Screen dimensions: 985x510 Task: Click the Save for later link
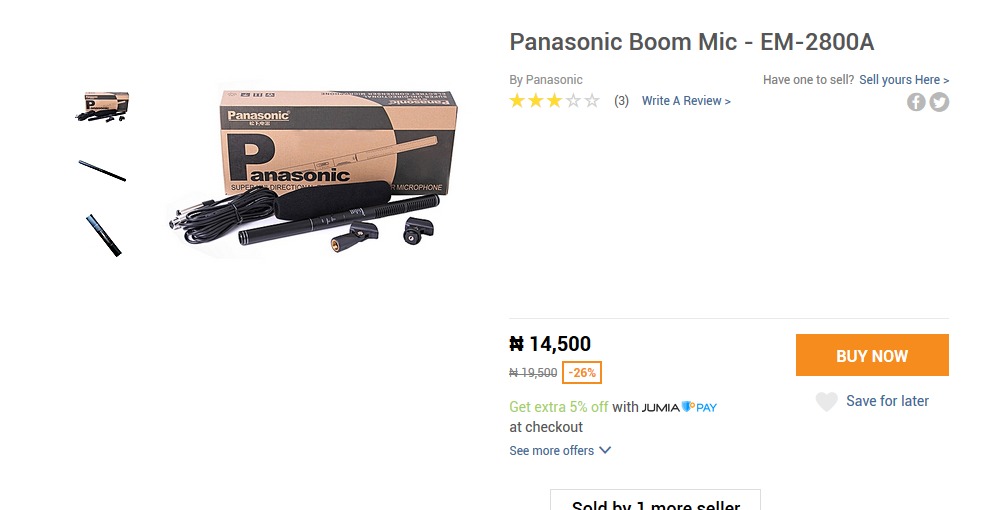pos(887,401)
